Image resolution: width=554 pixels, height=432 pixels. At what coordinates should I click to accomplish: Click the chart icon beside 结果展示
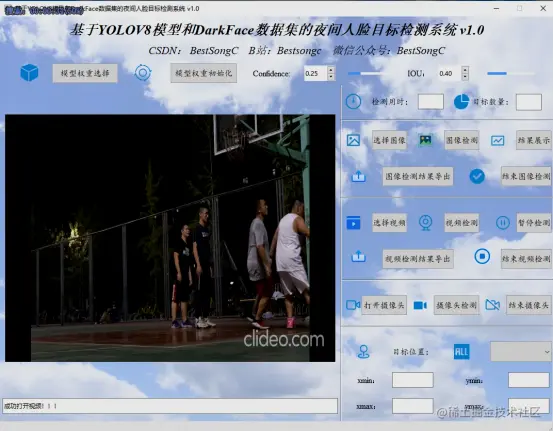pos(497,141)
